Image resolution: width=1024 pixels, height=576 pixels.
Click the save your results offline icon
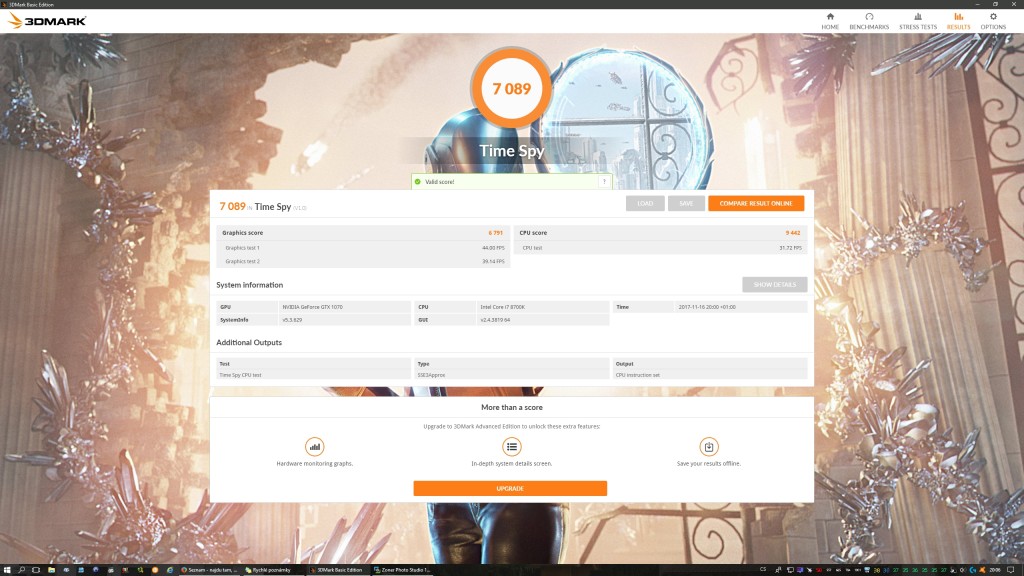[x=708, y=446]
